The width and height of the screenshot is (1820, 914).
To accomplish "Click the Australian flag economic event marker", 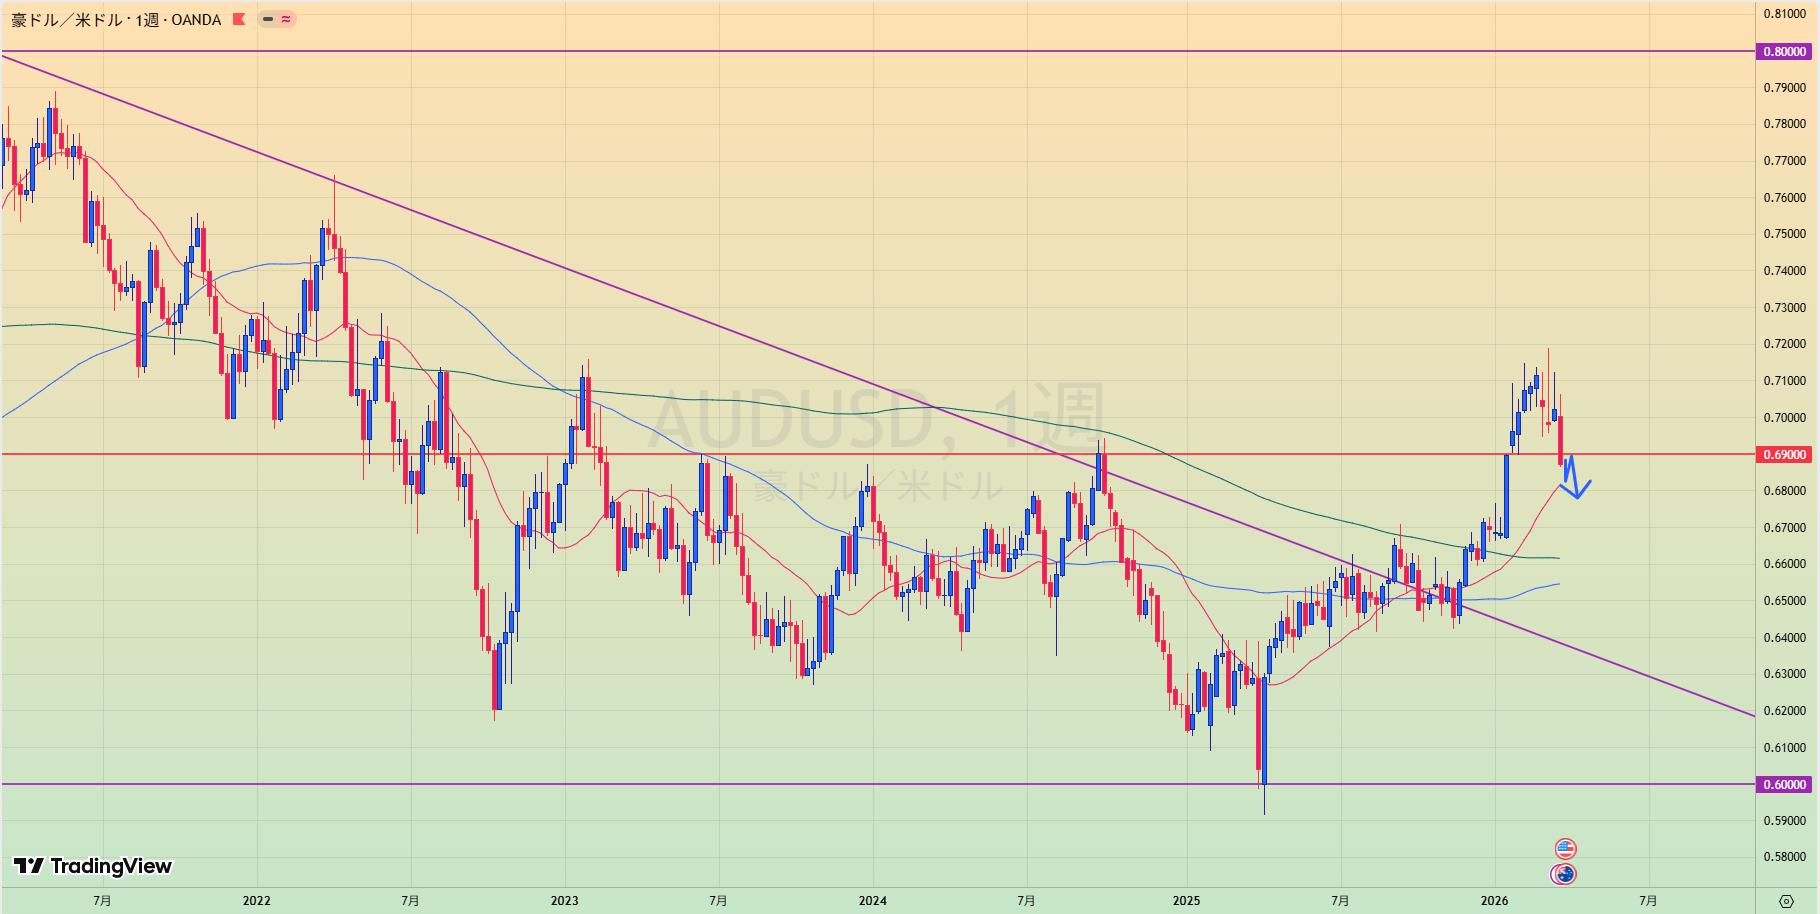I will point(1564,874).
